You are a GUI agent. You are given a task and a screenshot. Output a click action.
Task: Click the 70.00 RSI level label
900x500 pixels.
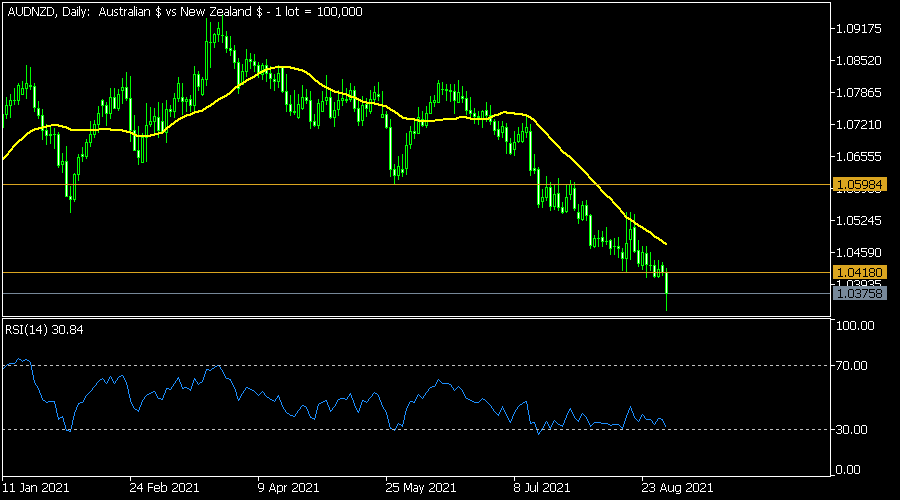click(851, 366)
